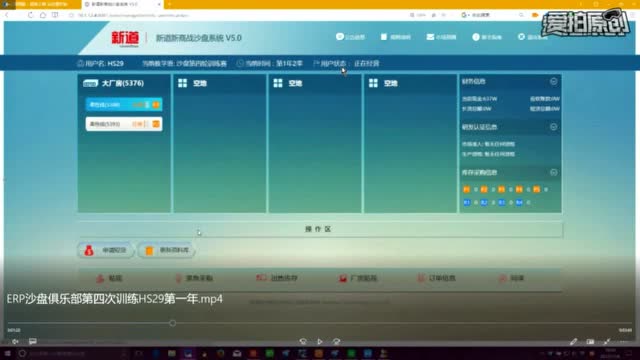Click grid icon of first 空地 panel
Screen dimensions: 640x360
tap(182, 83)
